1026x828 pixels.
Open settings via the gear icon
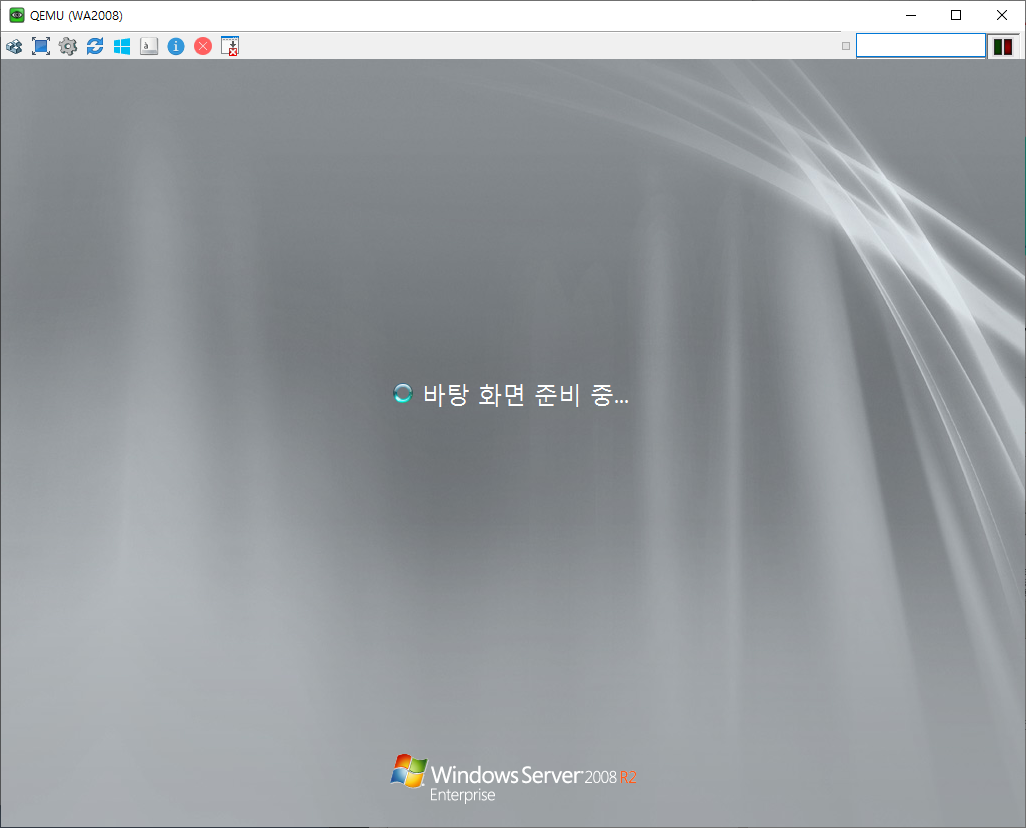coord(68,46)
